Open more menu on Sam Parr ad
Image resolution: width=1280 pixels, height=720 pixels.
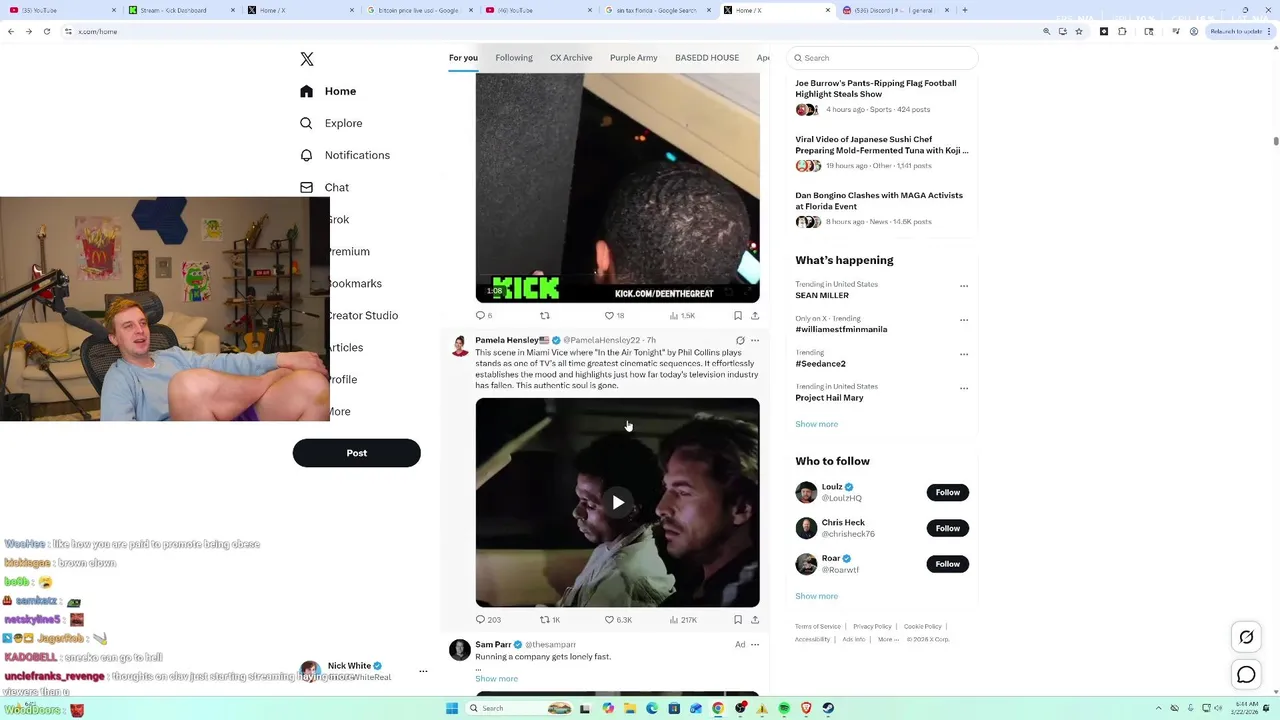(x=755, y=645)
